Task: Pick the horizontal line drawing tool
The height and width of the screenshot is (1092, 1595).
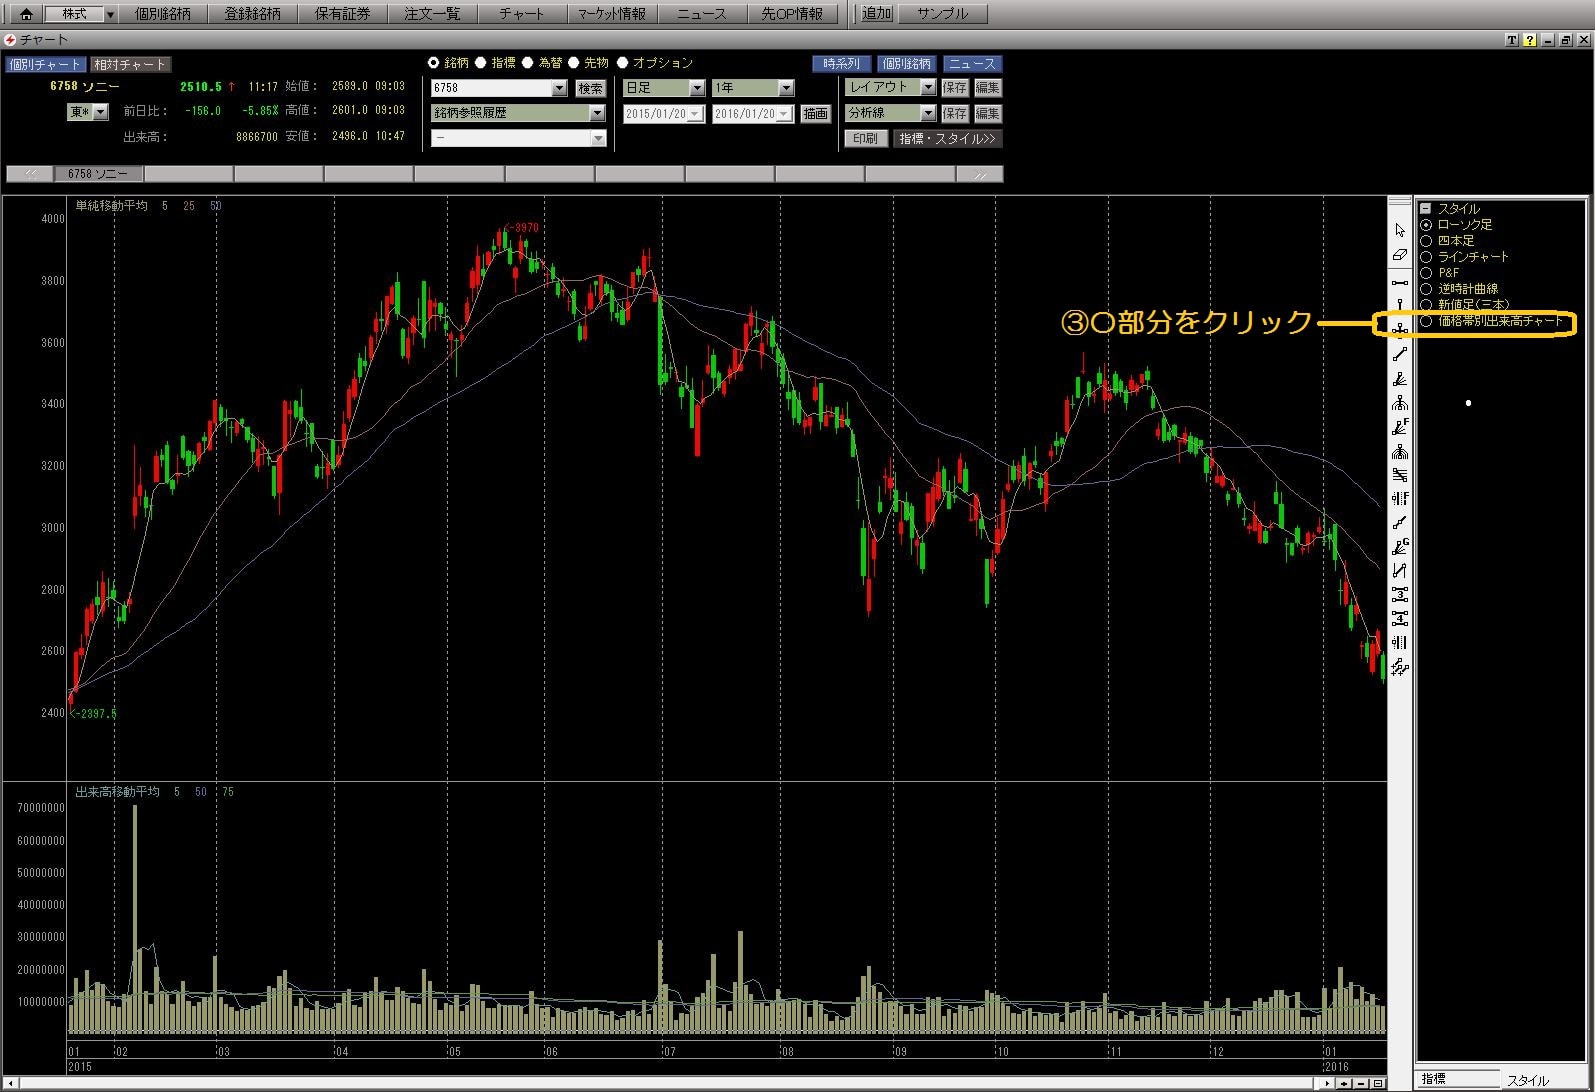Action: (1399, 283)
